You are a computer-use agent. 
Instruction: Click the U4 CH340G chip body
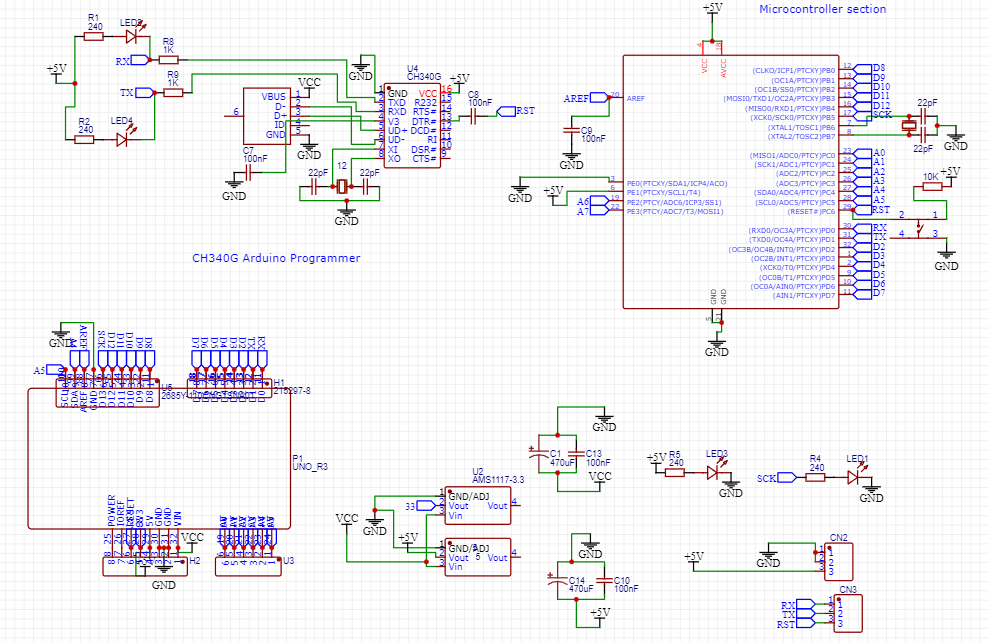coord(413,125)
